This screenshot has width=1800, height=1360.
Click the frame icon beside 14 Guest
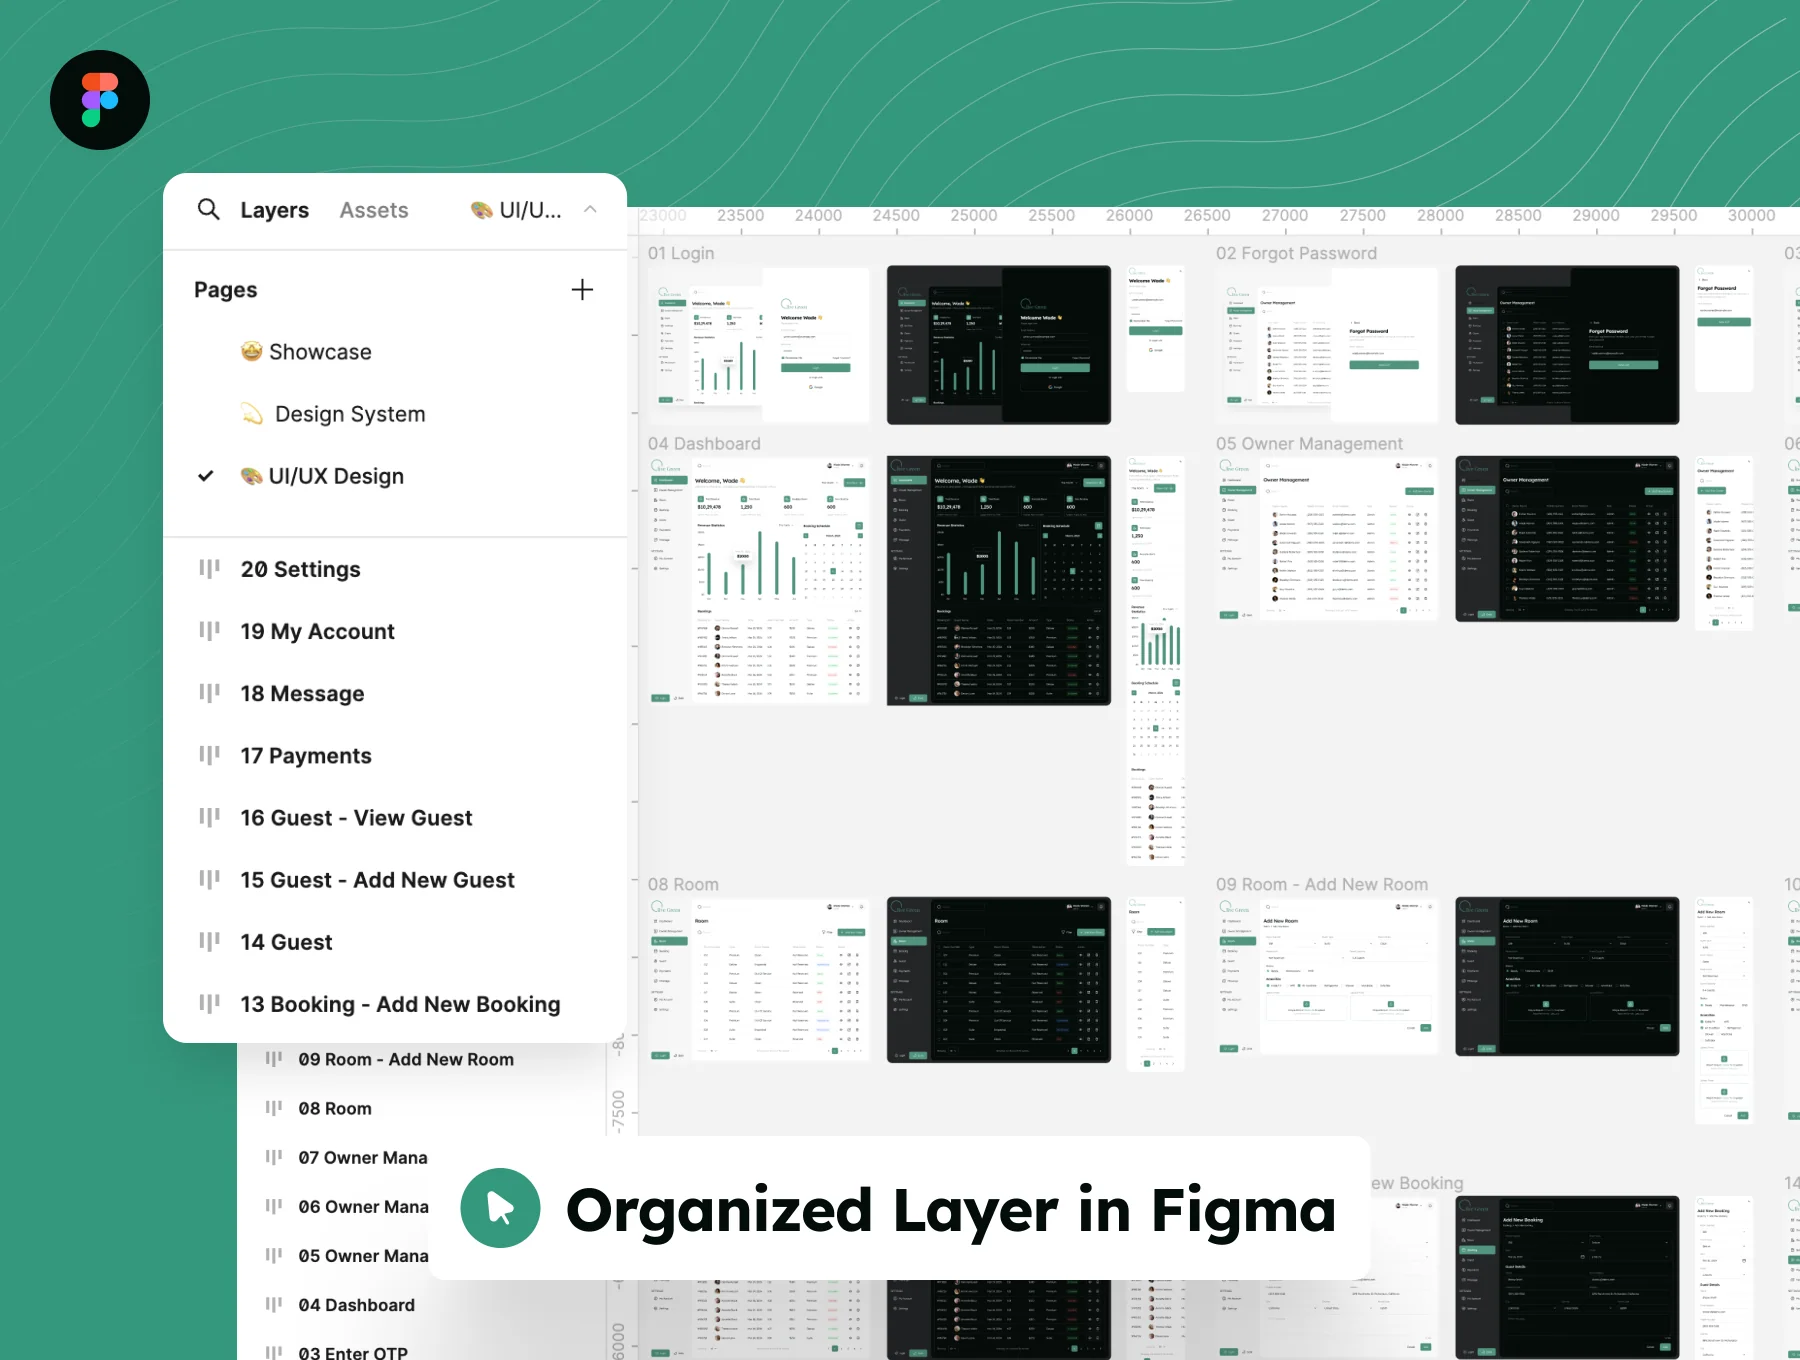[209, 941]
